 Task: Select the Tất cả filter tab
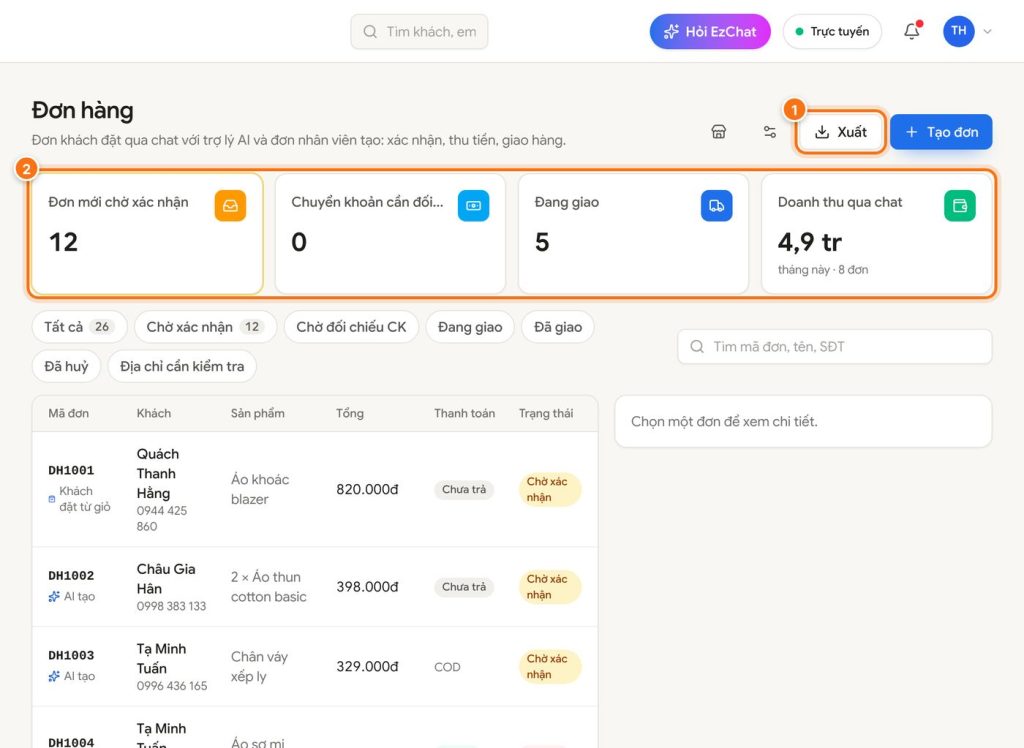[78, 327]
